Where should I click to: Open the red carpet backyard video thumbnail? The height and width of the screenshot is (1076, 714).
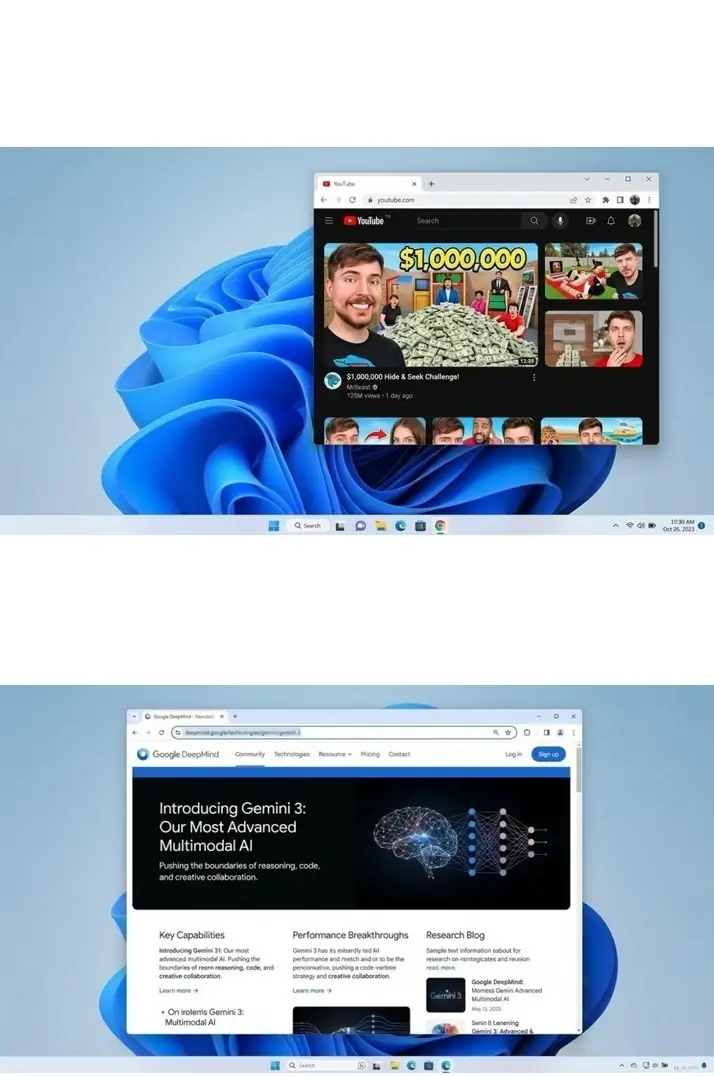[594, 271]
